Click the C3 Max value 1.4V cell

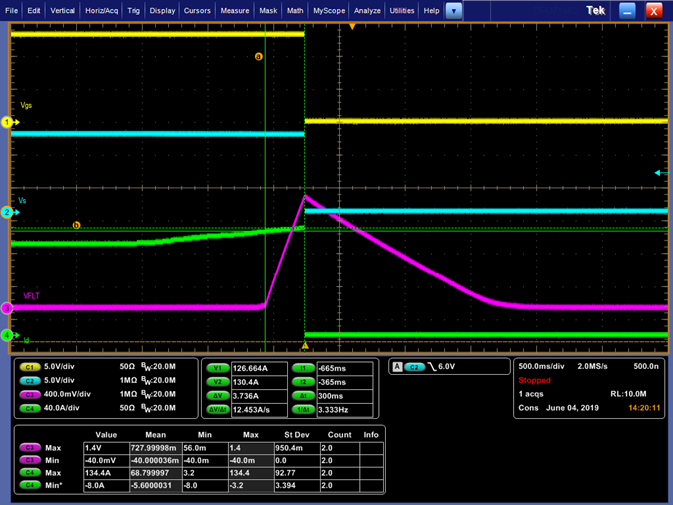pyautogui.click(x=106, y=448)
